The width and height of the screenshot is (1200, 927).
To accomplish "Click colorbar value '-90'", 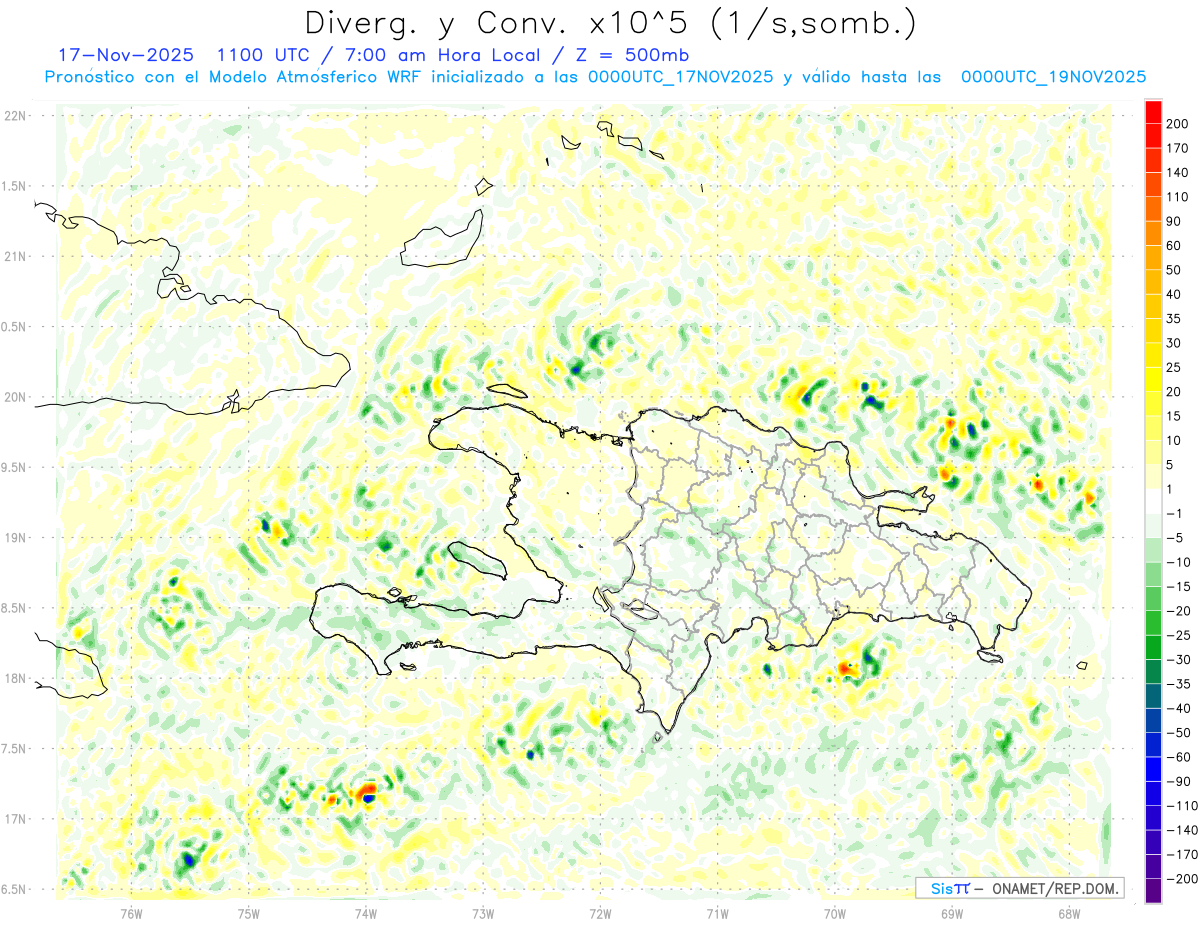I will pyautogui.click(x=1178, y=781).
